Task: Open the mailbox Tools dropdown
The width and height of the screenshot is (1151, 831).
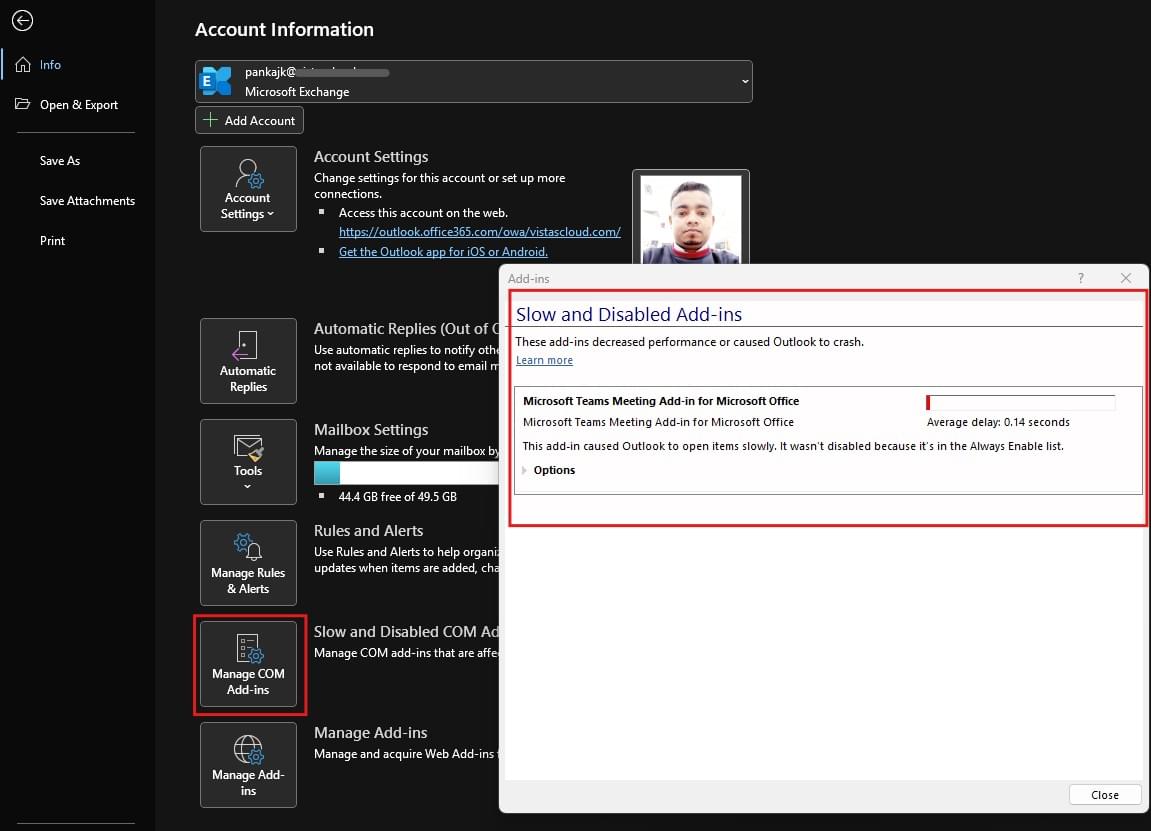Action: click(x=248, y=462)
